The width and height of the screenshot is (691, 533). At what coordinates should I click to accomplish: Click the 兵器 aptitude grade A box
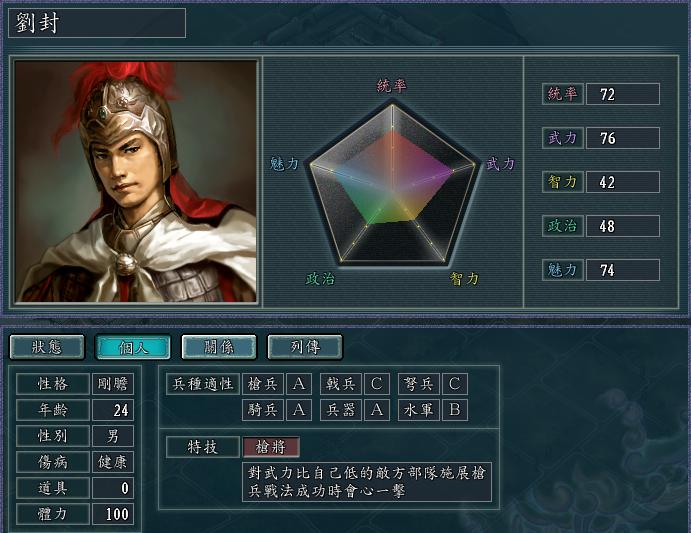point(376,410)
